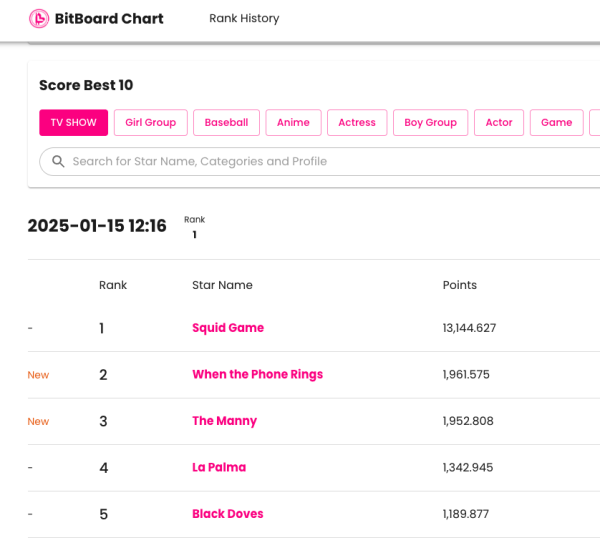Open the Squid Game star page
The image size is (600, 543).
[x=228, y=328]
